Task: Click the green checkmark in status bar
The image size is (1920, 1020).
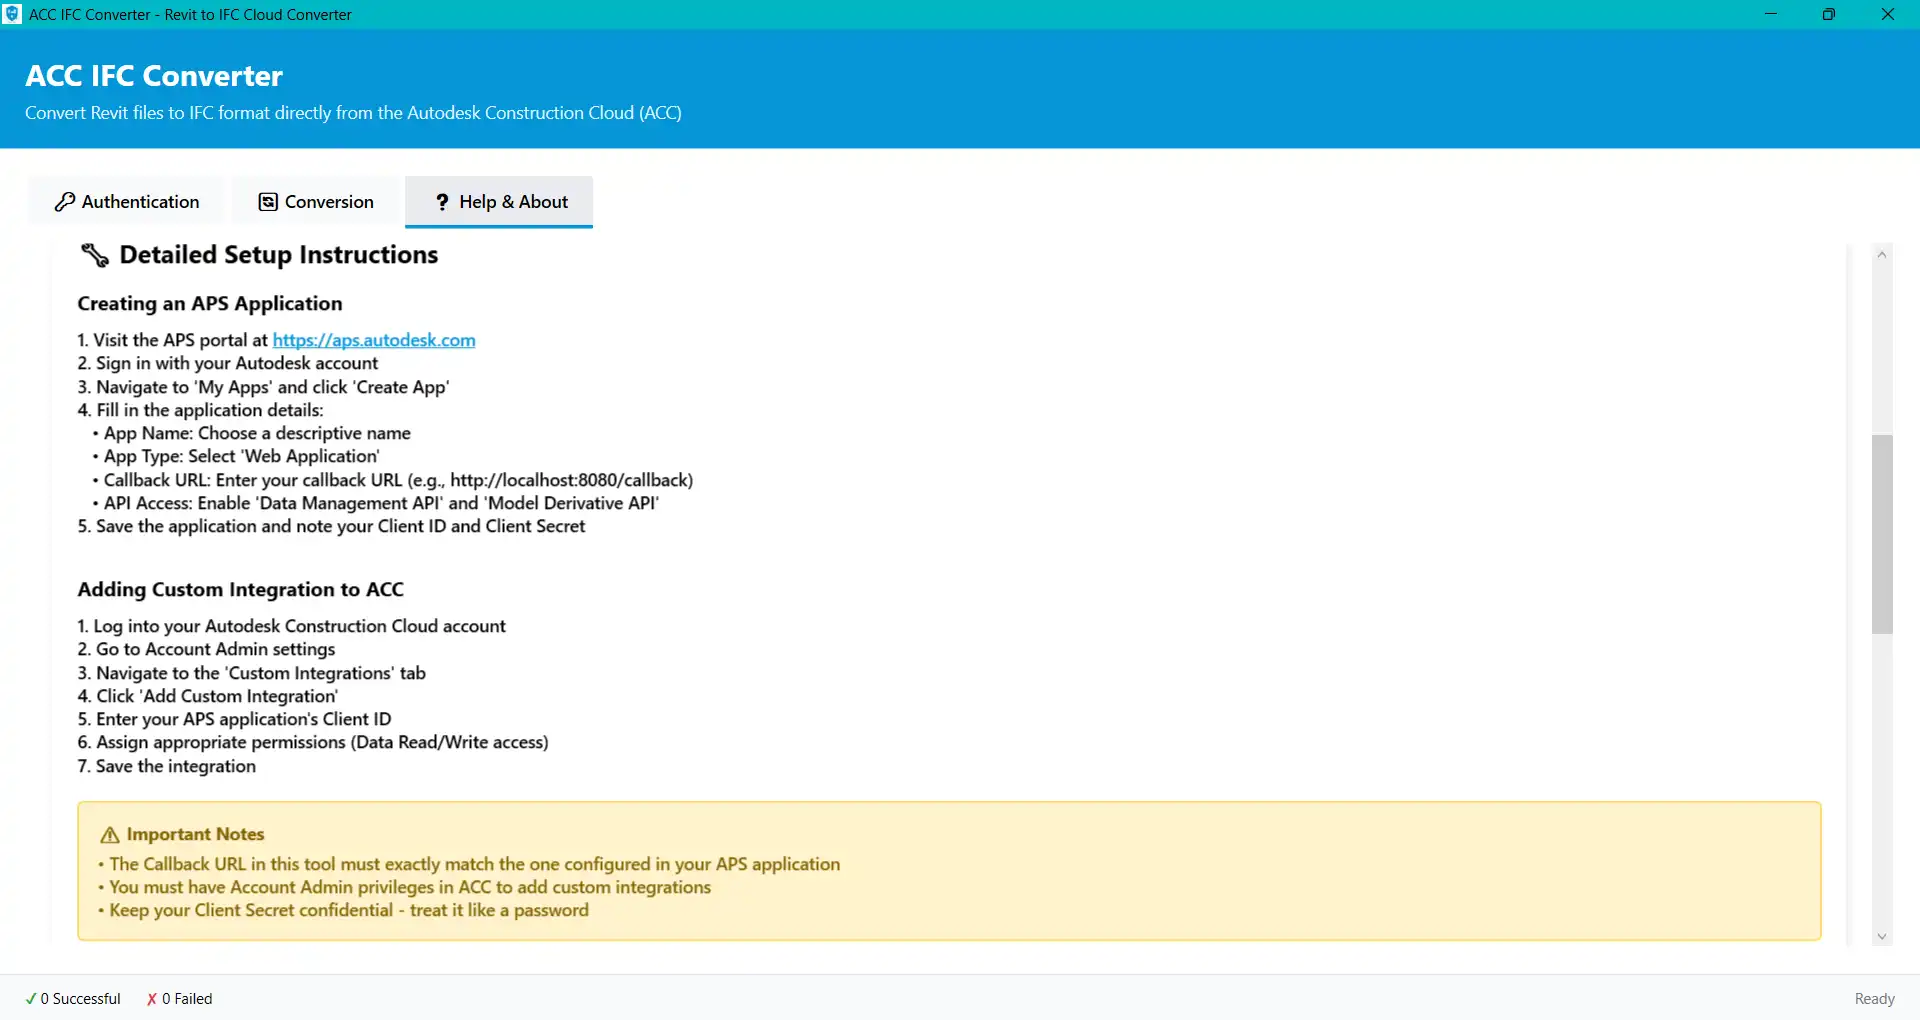Action: [31, 999]
